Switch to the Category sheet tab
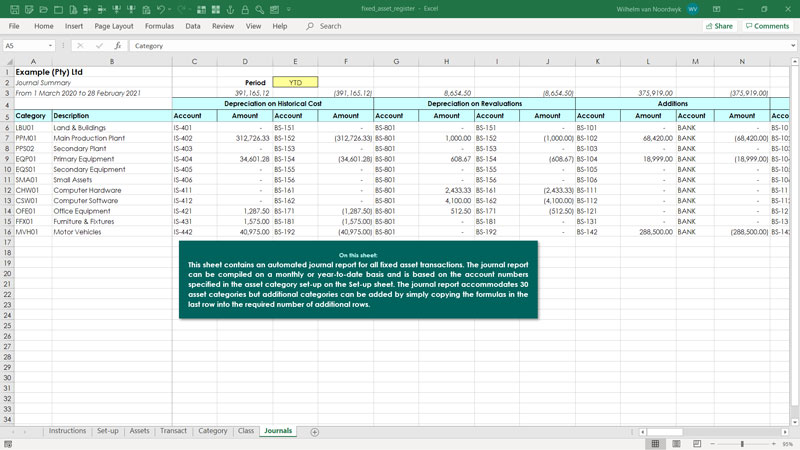The image size is (800, 450). click(x=213, y=431)
